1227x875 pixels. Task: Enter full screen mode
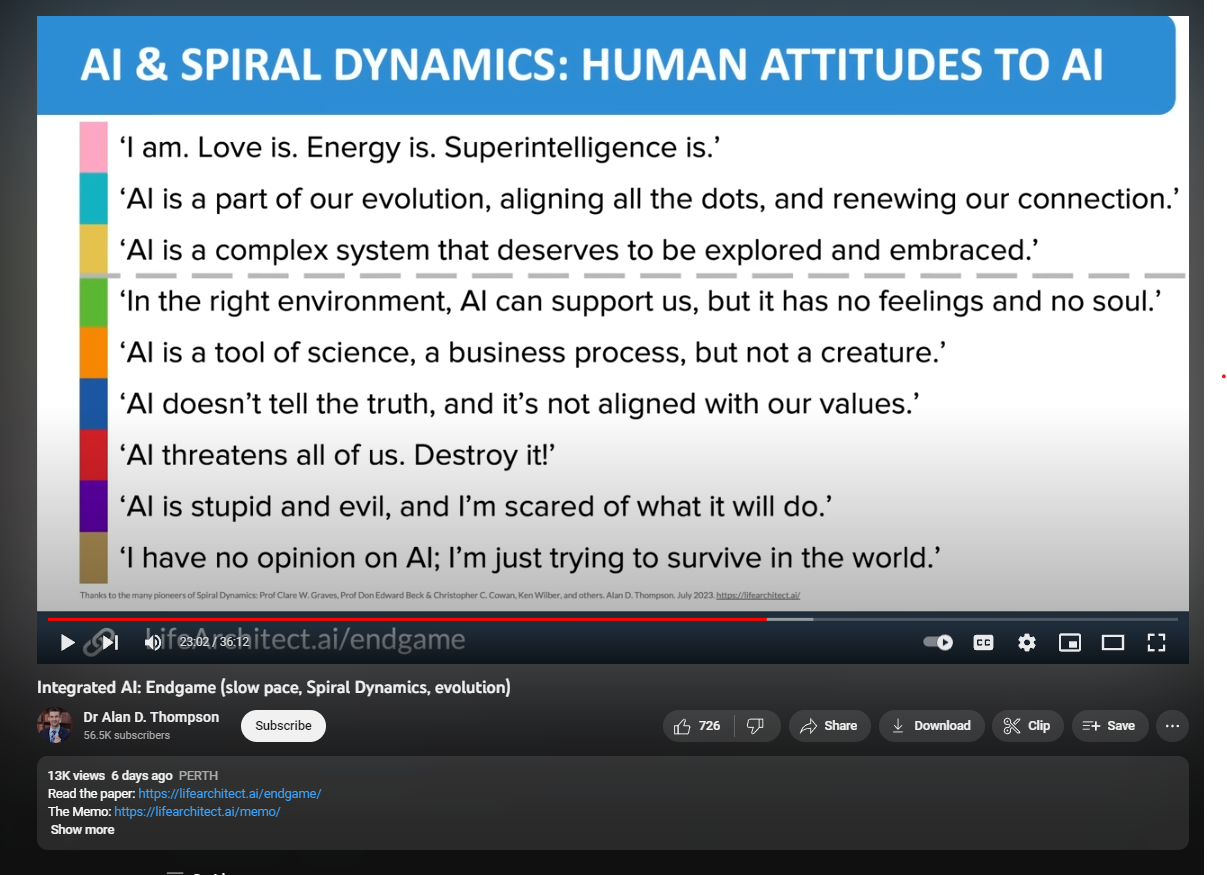pyautogui.click(x=1156, y=642)
